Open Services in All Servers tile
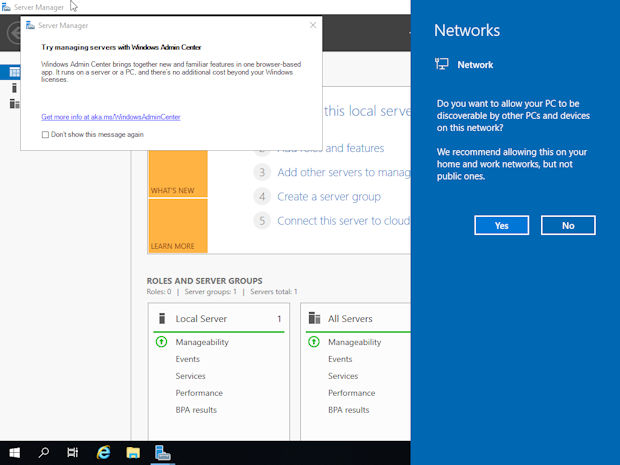 click(343, 376)
